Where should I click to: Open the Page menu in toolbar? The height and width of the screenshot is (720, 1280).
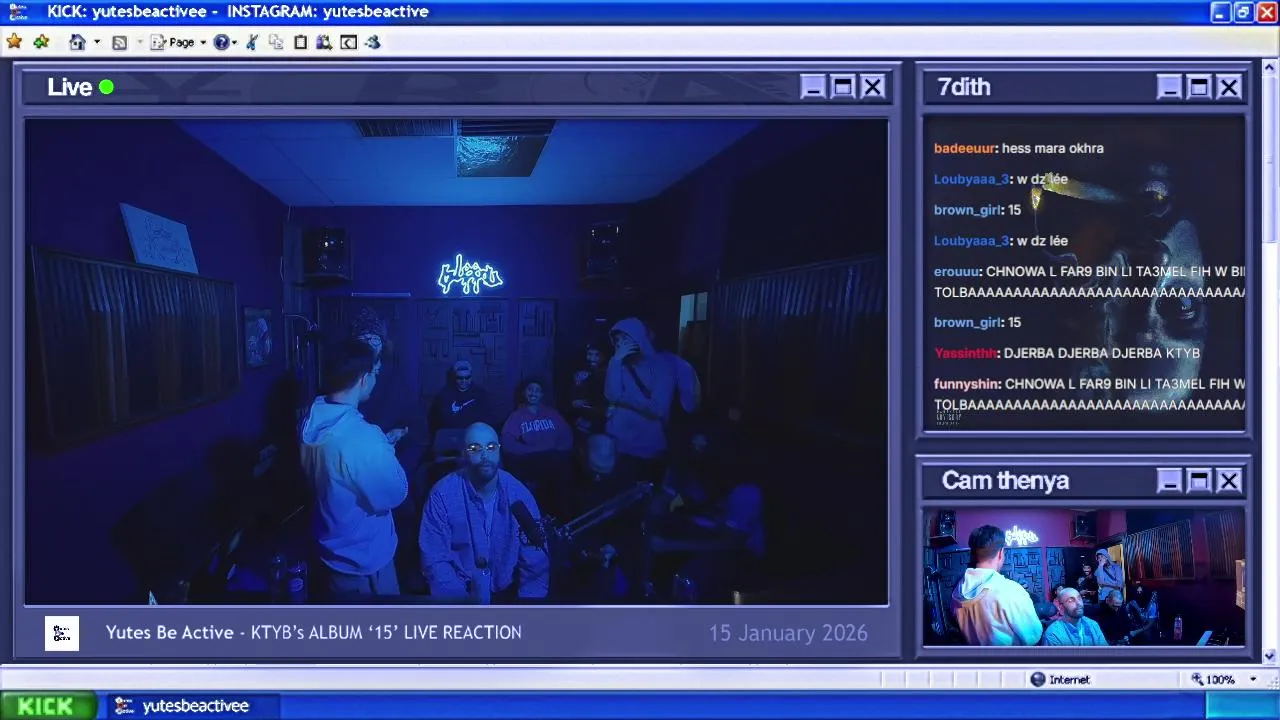click(173, 42)
